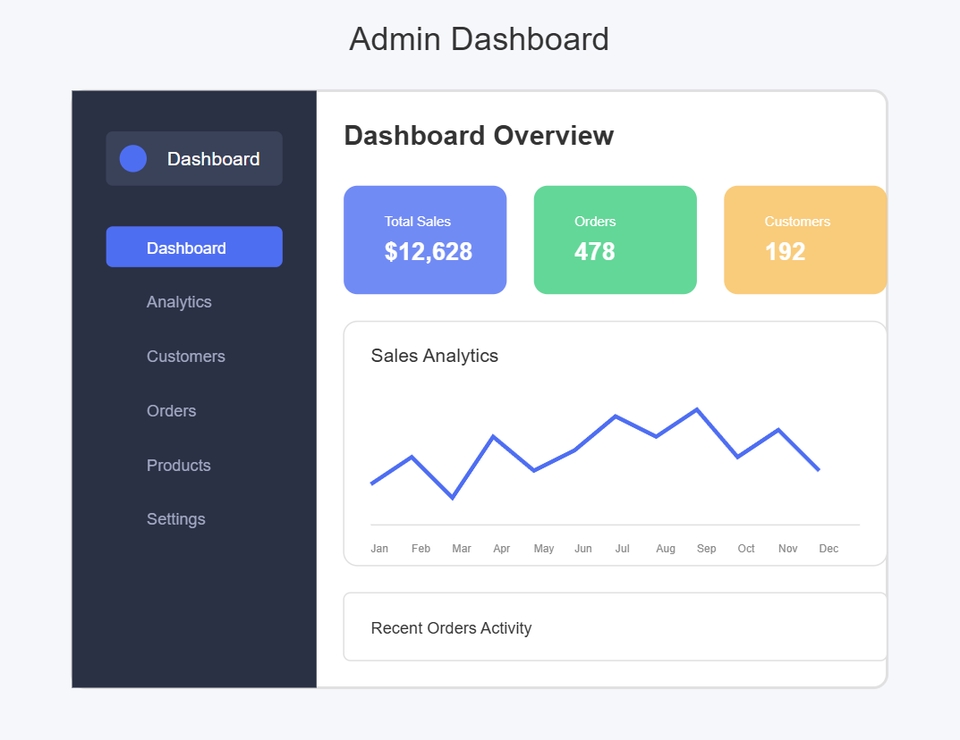This screenshot has width=960, height=740.
Task: Click the Jan label on chart axis
Action: pos(379,548)
